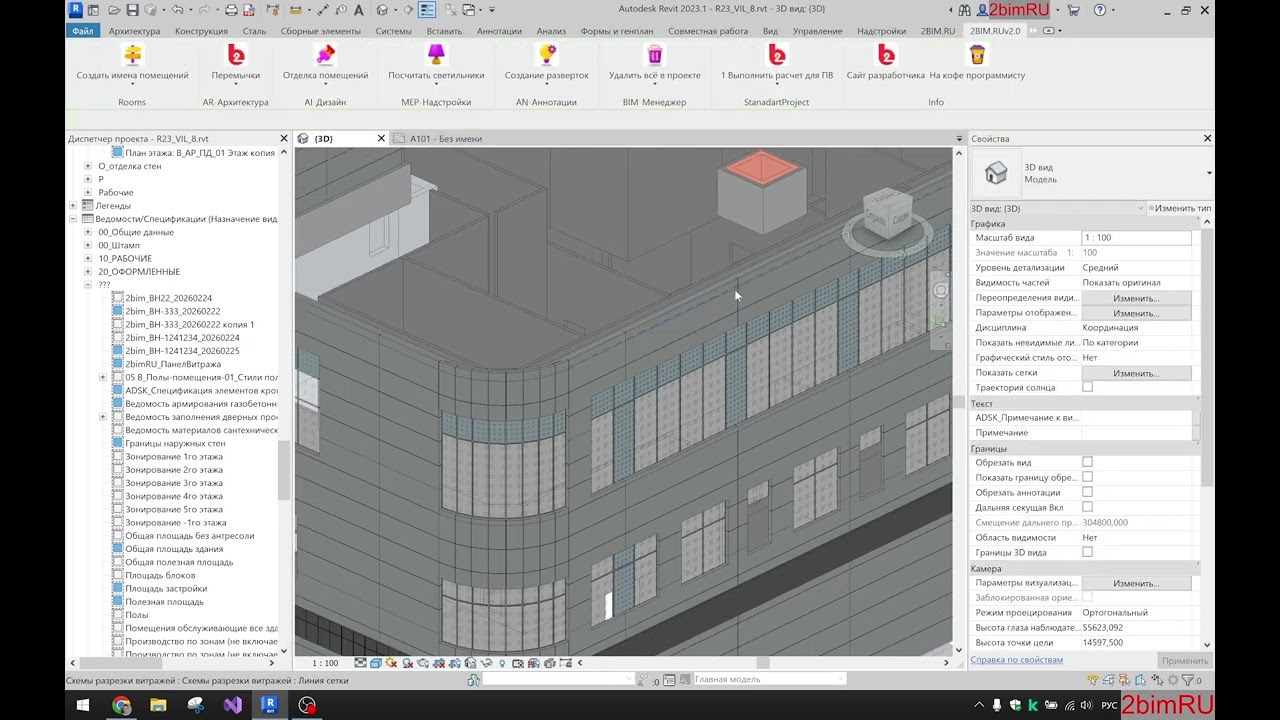
Task: Click Изменить for Параметры отображения
Action: point(1136,313)
